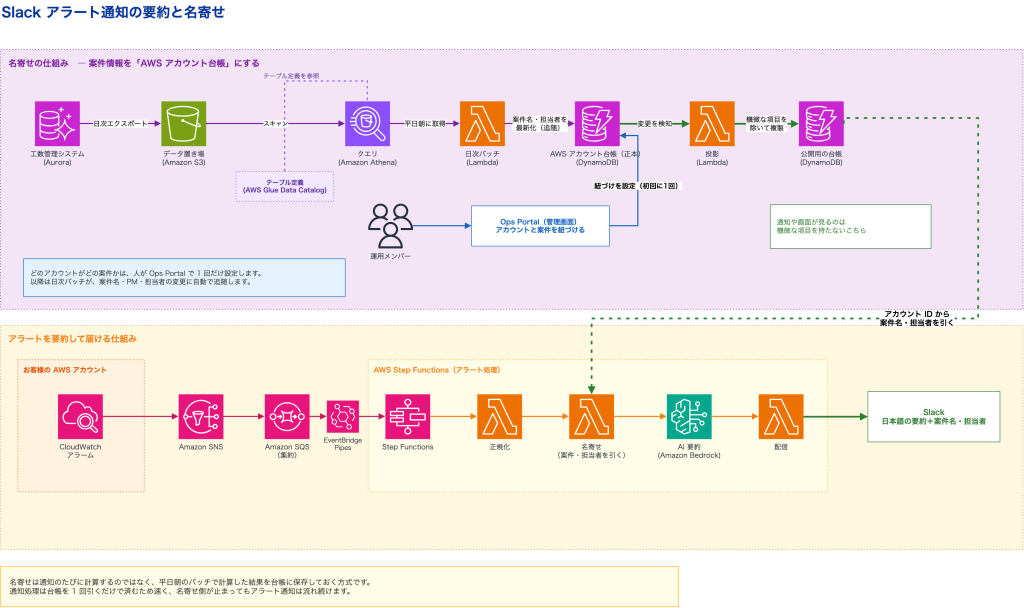
Task: Select the EventBridge Pipes icon
Action: click(x=343, y=417)
